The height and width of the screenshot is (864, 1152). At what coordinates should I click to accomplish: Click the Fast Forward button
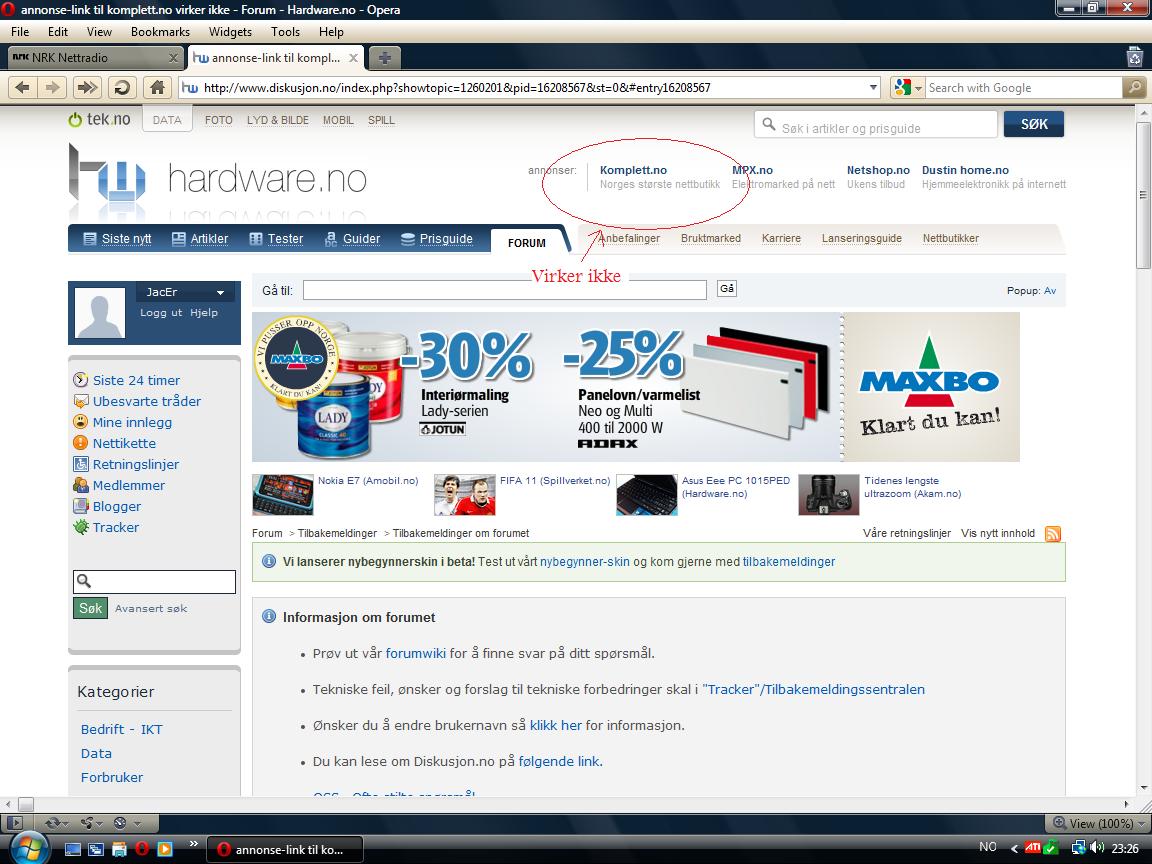[87, 87]
